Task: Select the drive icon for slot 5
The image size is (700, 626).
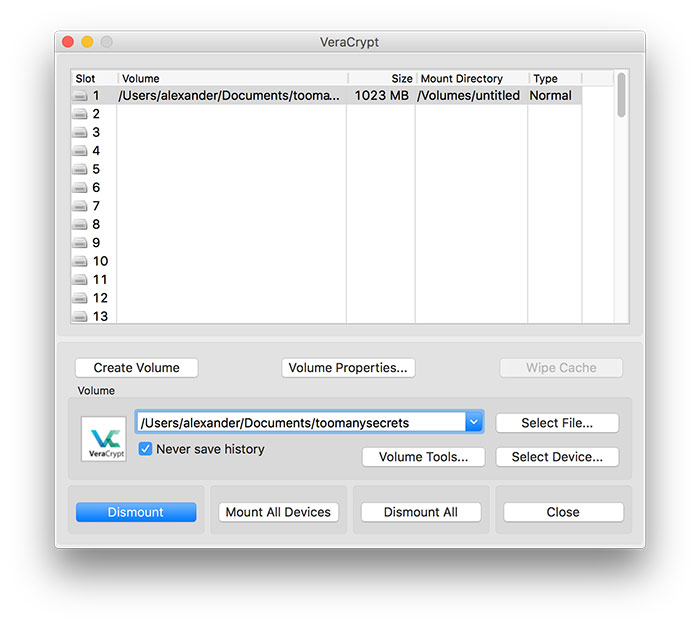Action: click(x=80, y=169)
